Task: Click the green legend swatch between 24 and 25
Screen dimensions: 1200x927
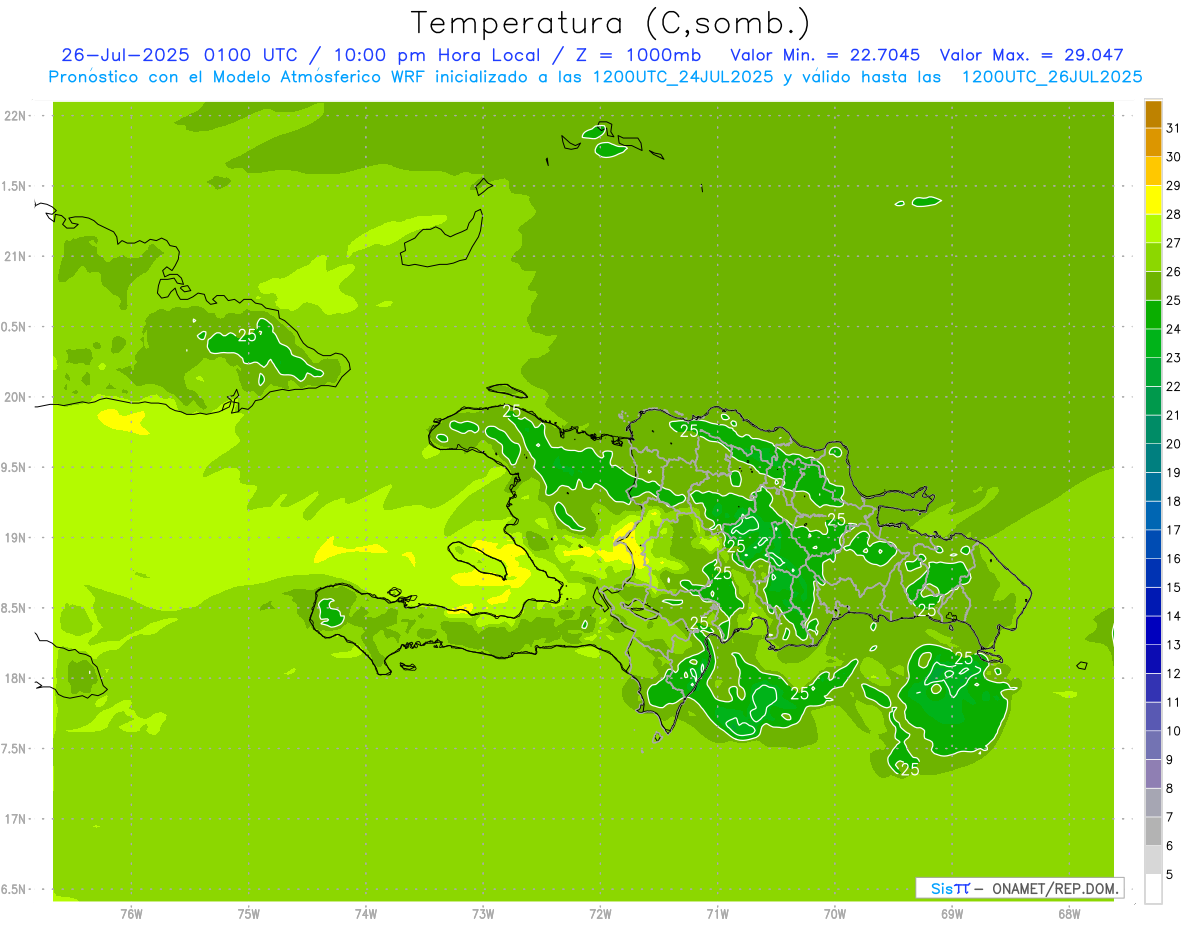Action: tap(1153, 314)
